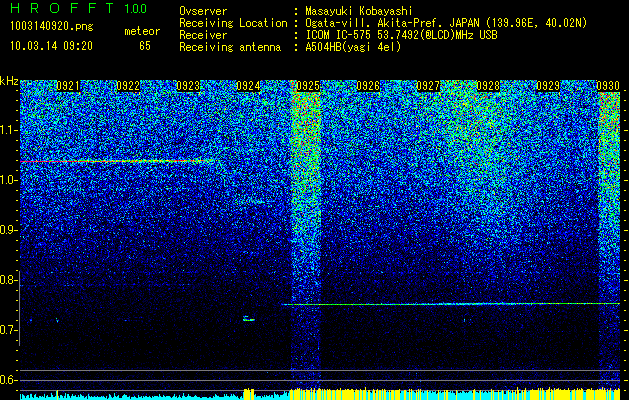The image size is (629, 400).
Task: Click the green carrier line near 0.75 kHz
Action: point(451,304)
